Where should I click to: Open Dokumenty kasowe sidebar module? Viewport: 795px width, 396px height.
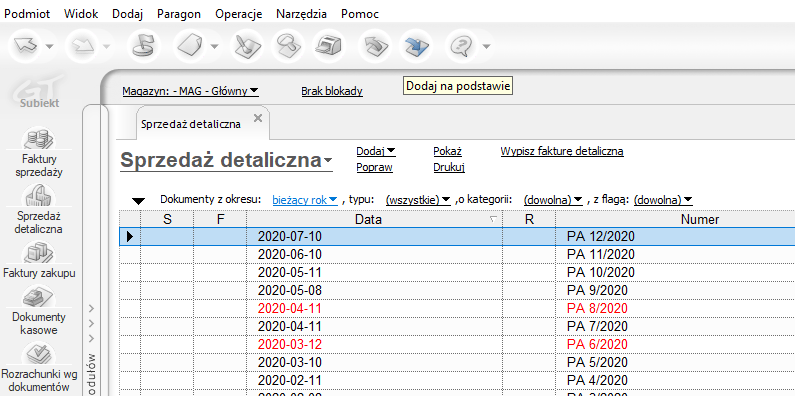point(39,310)
